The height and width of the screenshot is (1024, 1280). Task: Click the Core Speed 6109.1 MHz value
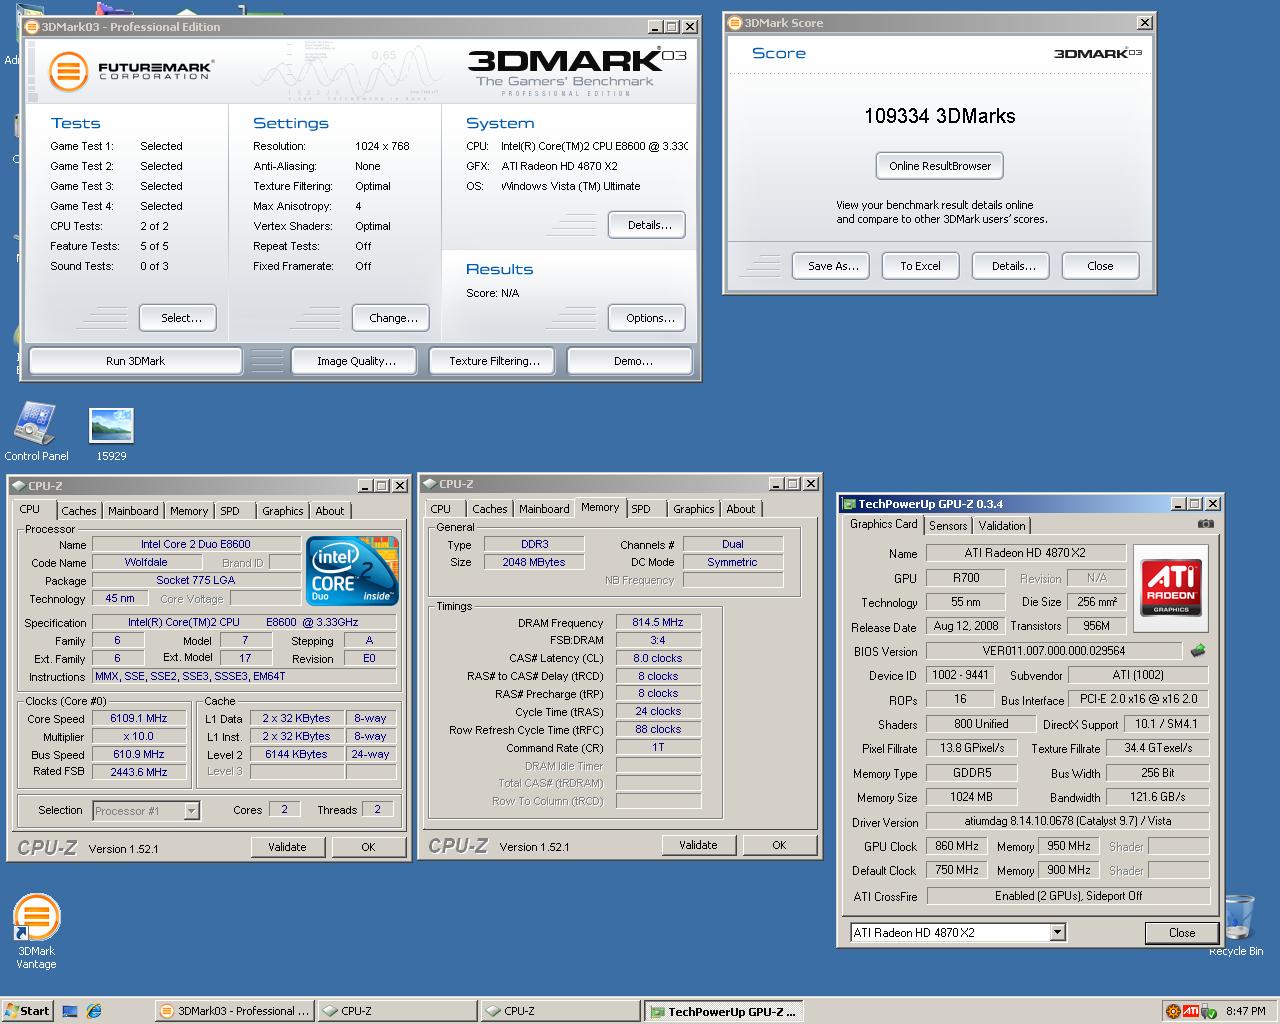coord(139,718)
